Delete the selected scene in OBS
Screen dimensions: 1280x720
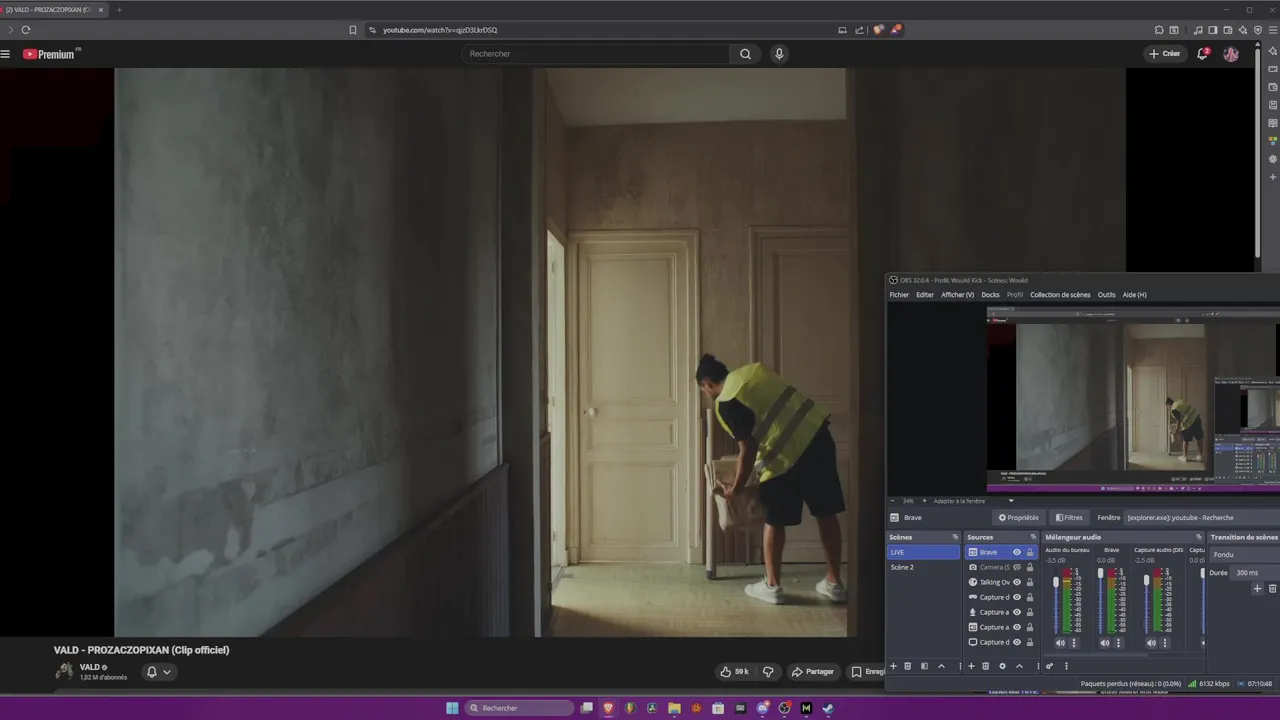908,666
